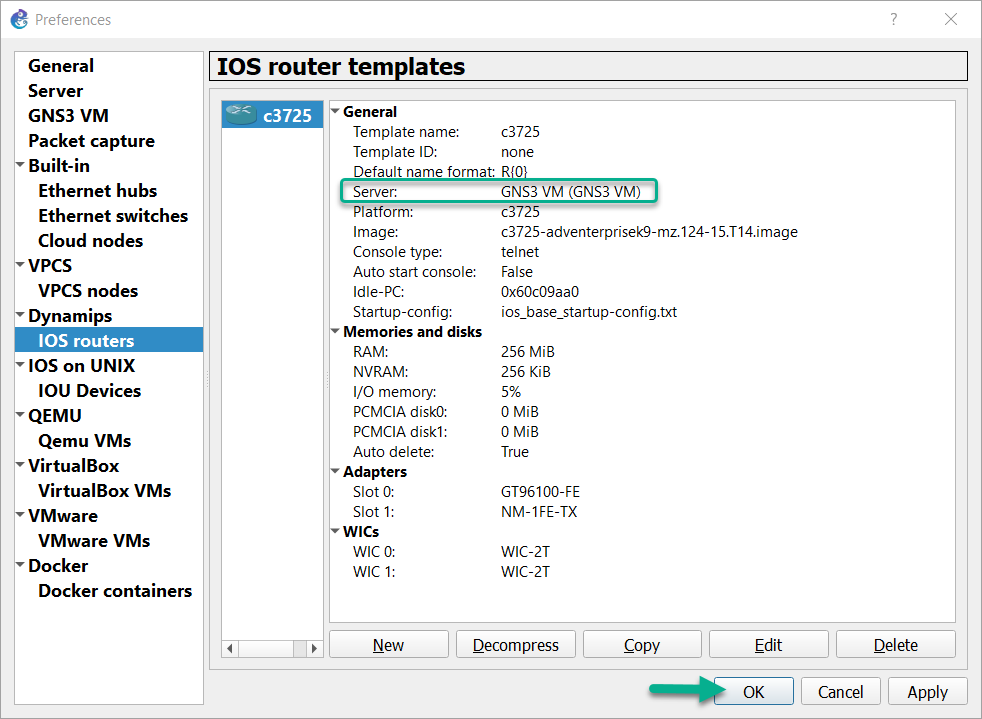Collapse the QEMU tree section
The height and width of the screenshot is (719, 982).
(x=20, y=415)
